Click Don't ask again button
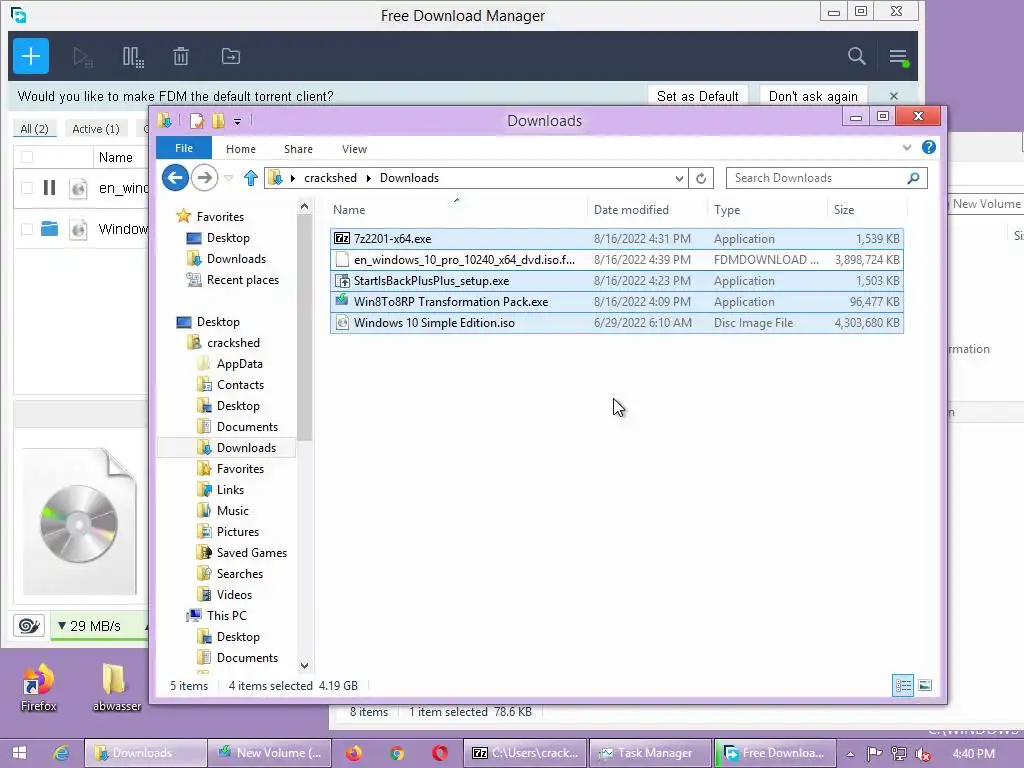 coord(812,97)
